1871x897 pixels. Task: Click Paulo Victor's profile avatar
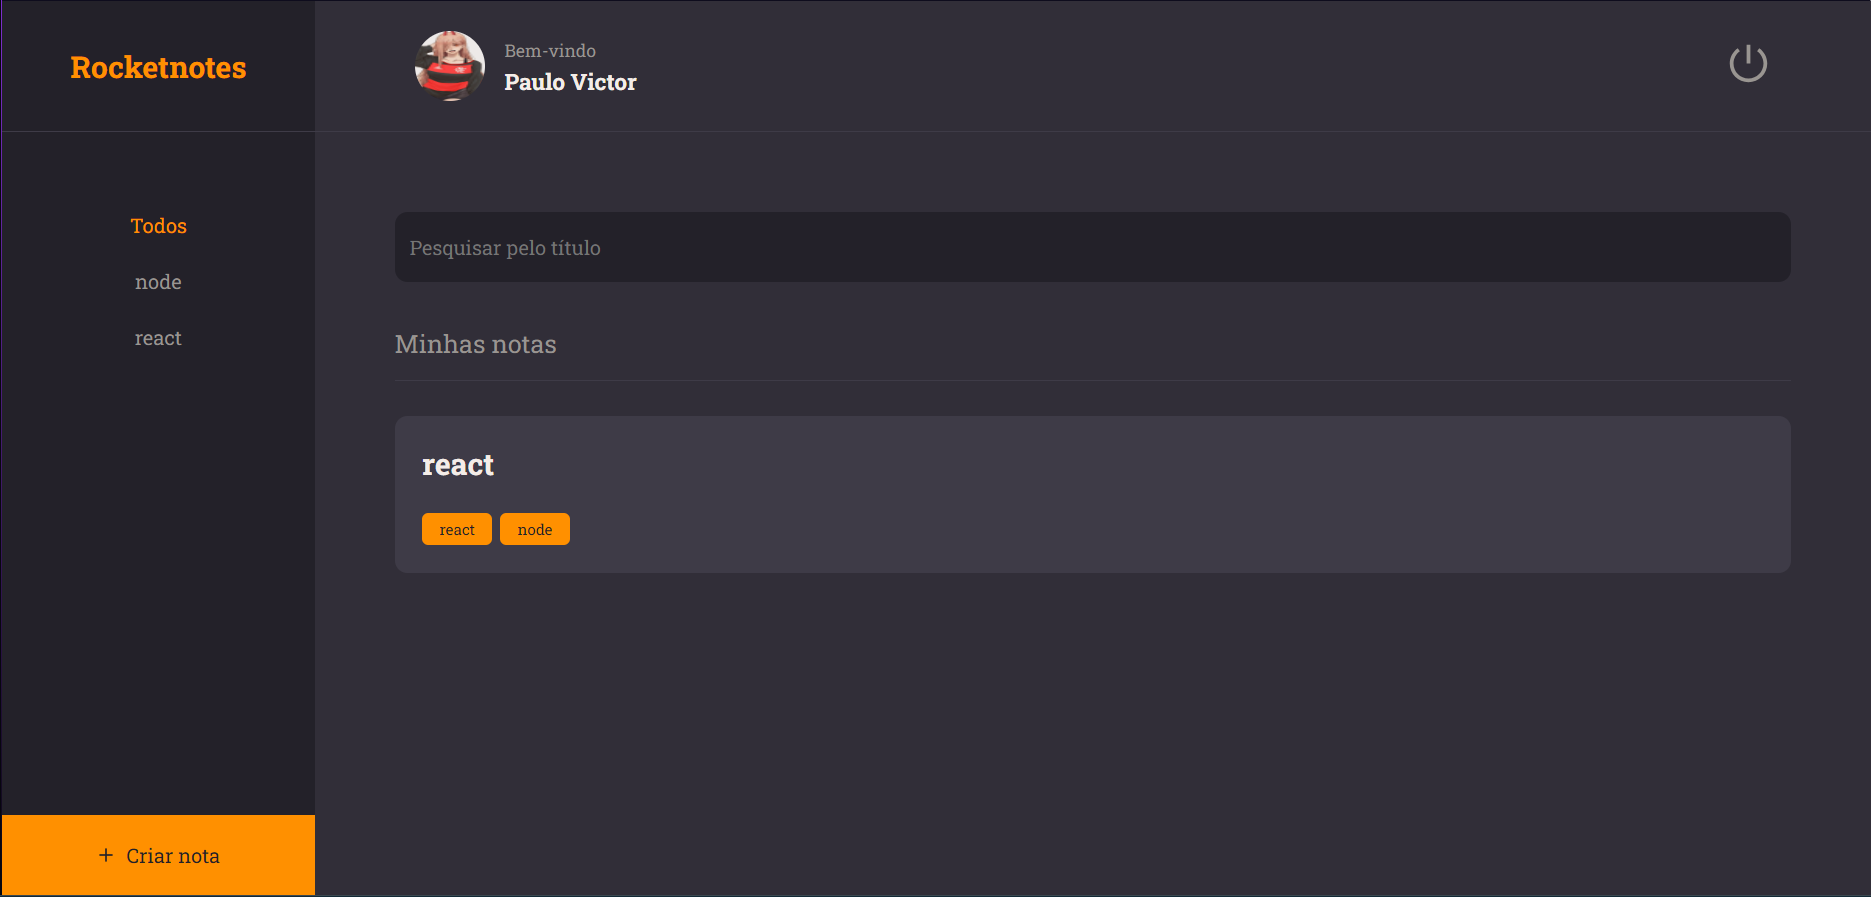point(449,66)
